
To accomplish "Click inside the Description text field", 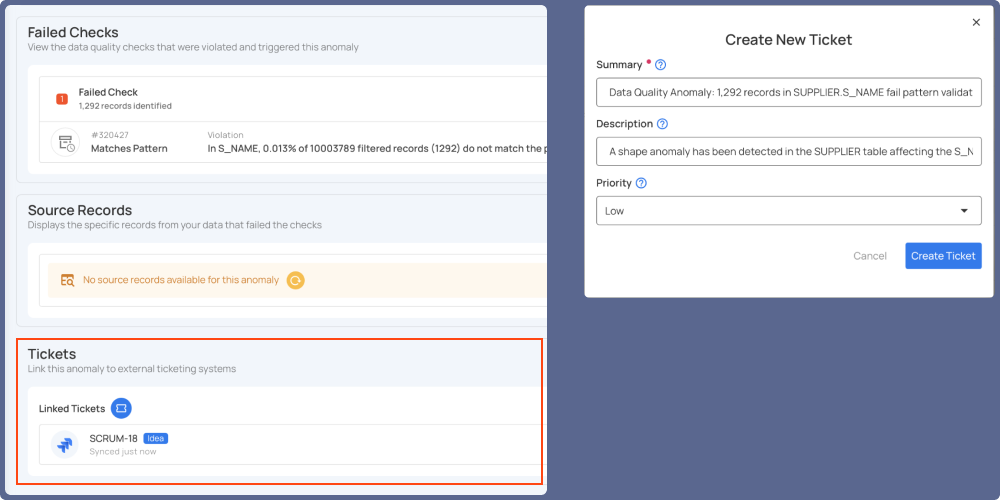I will coord(788,152).
